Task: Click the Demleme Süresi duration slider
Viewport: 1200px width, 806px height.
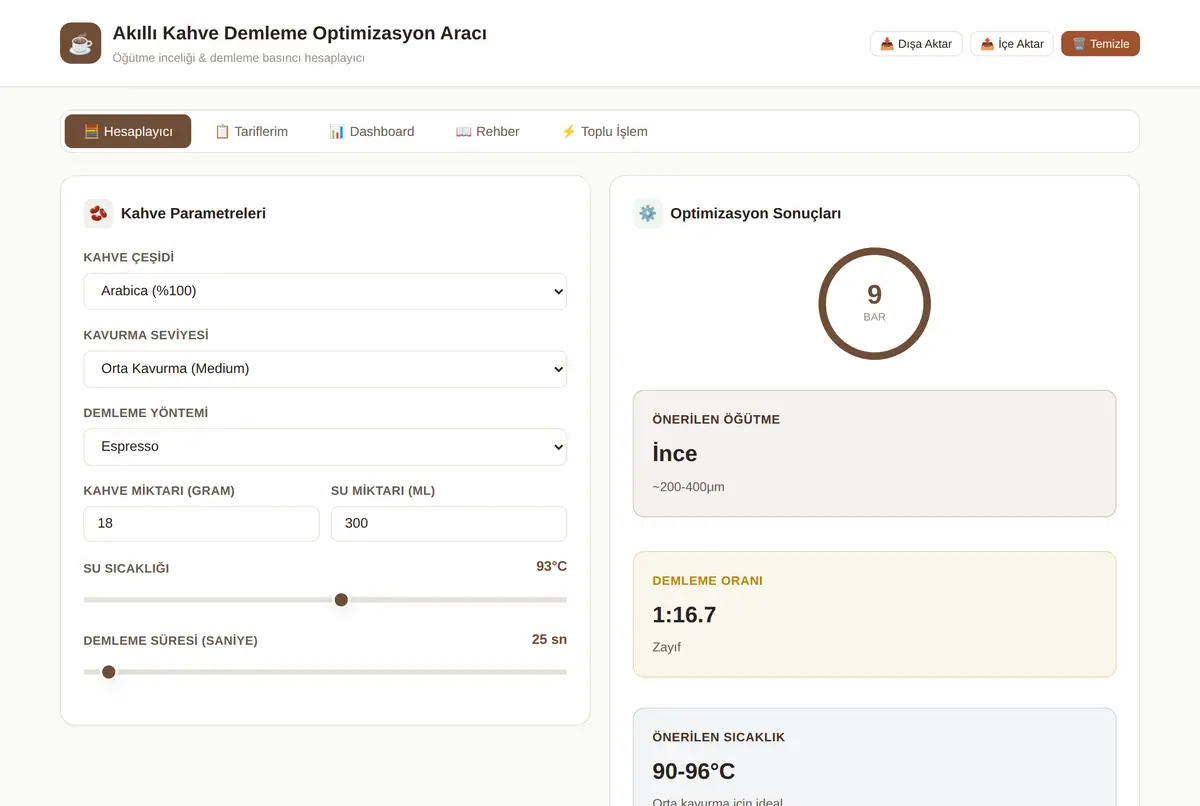Action: (325, 672)
